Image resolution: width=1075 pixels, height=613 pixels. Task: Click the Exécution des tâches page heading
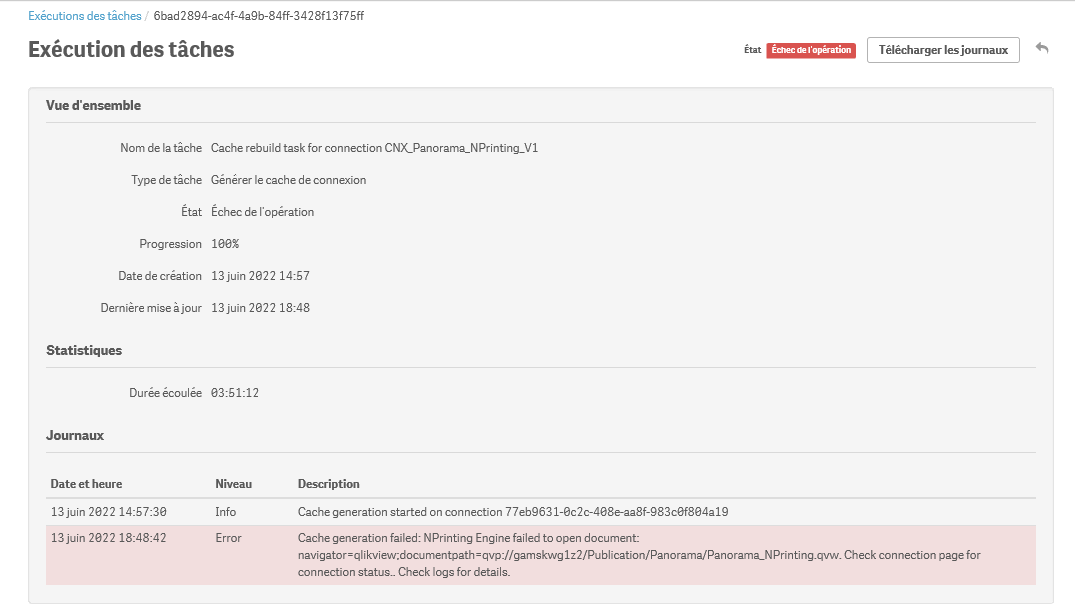coord(131,49)
